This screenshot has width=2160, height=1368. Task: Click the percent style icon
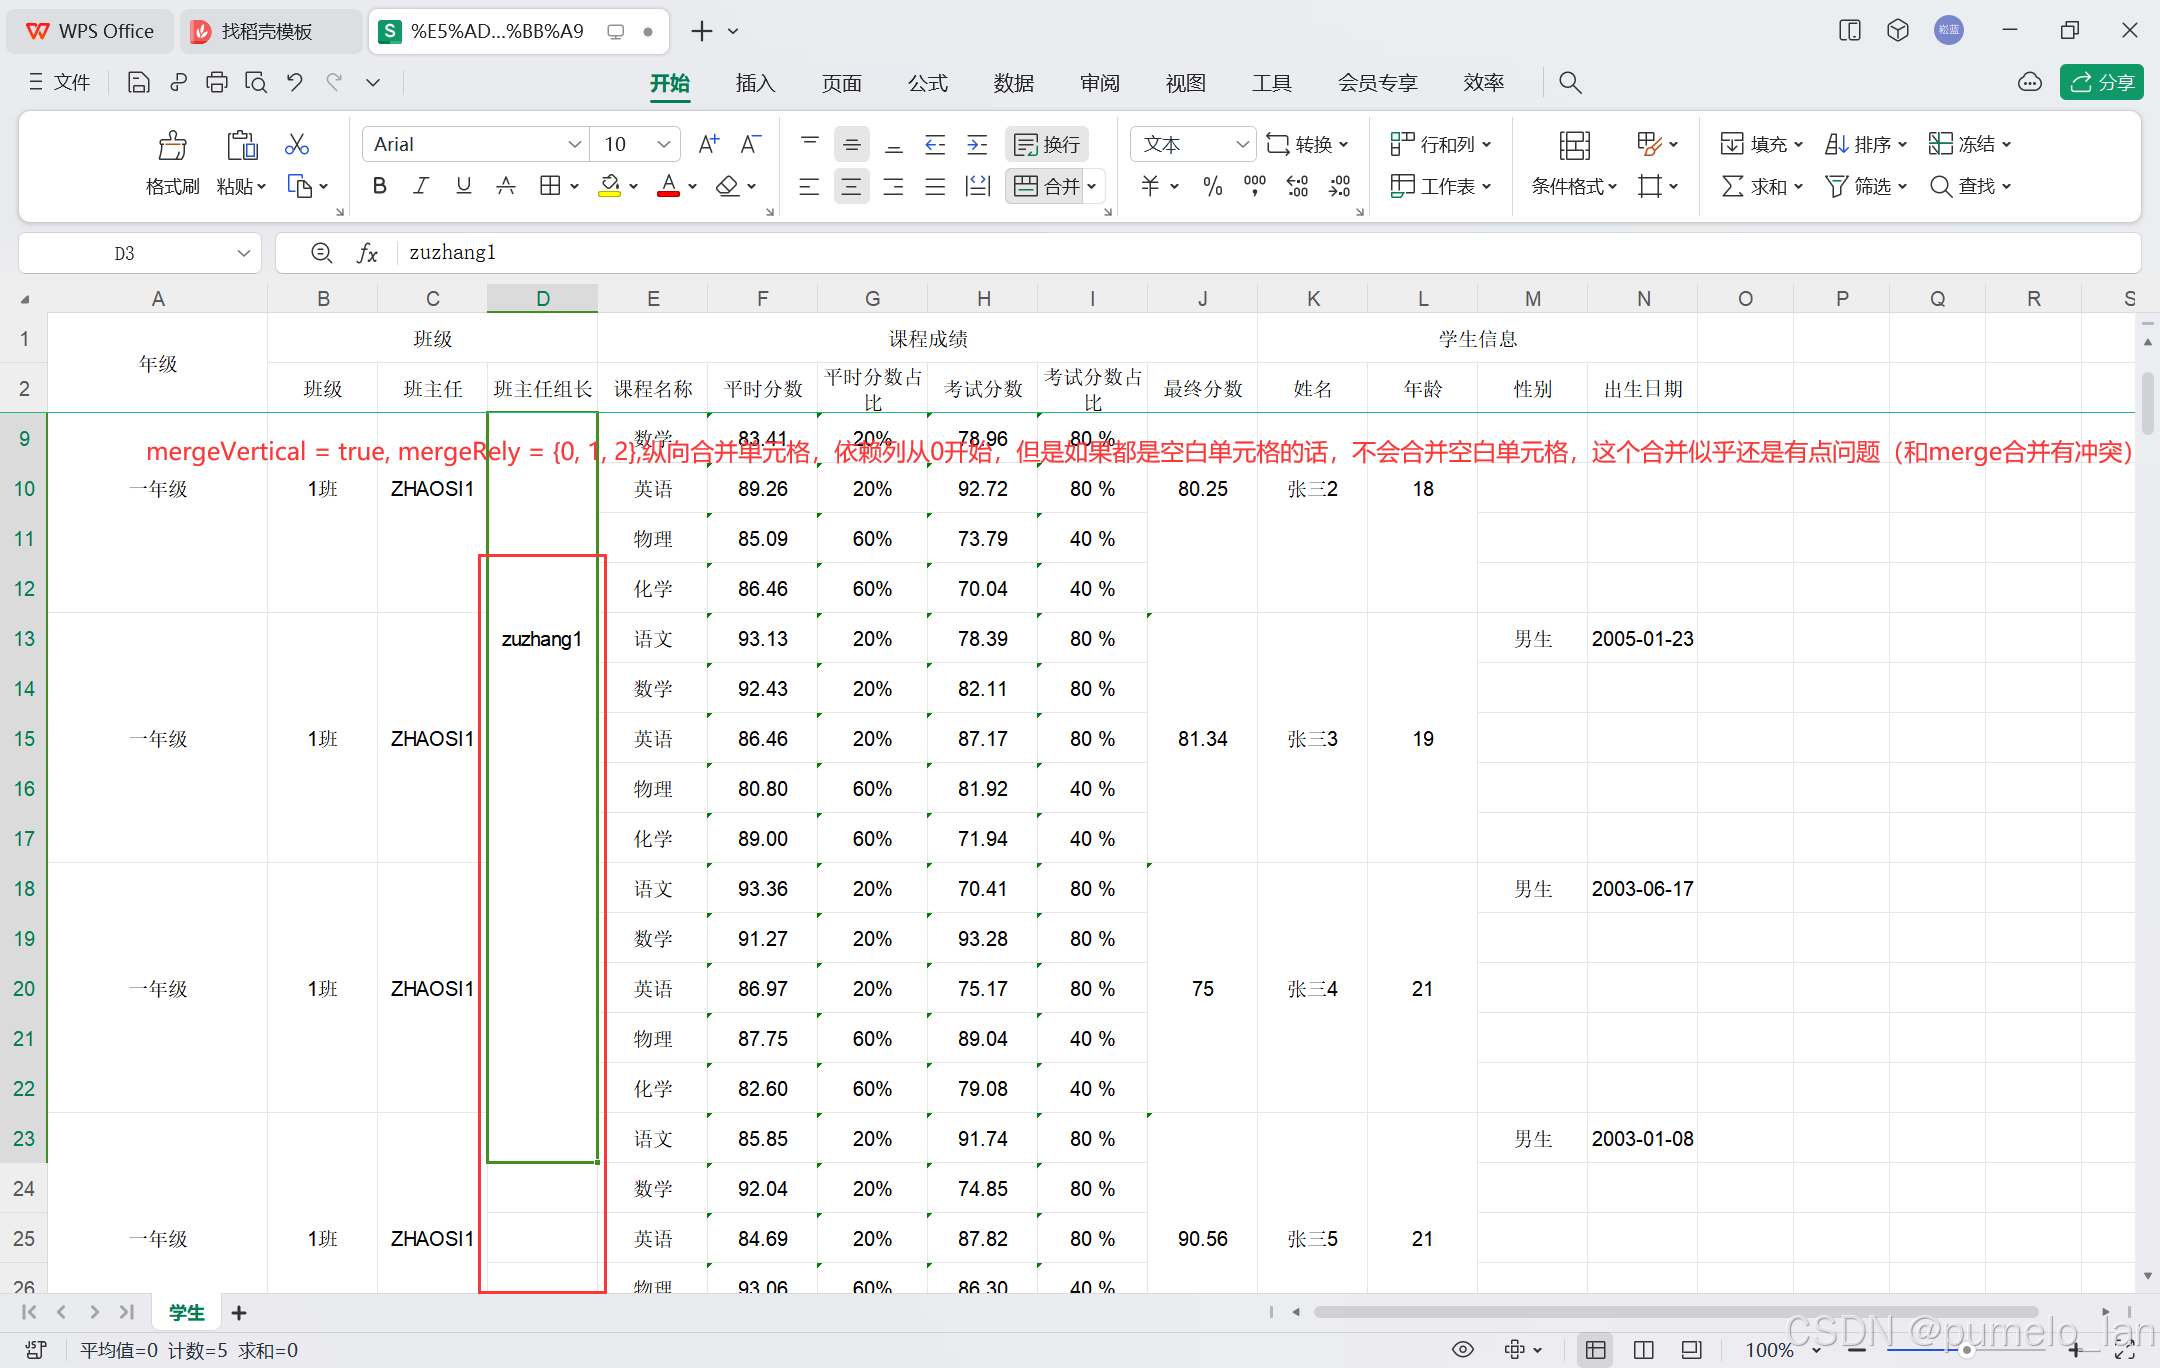(1212, 187)
